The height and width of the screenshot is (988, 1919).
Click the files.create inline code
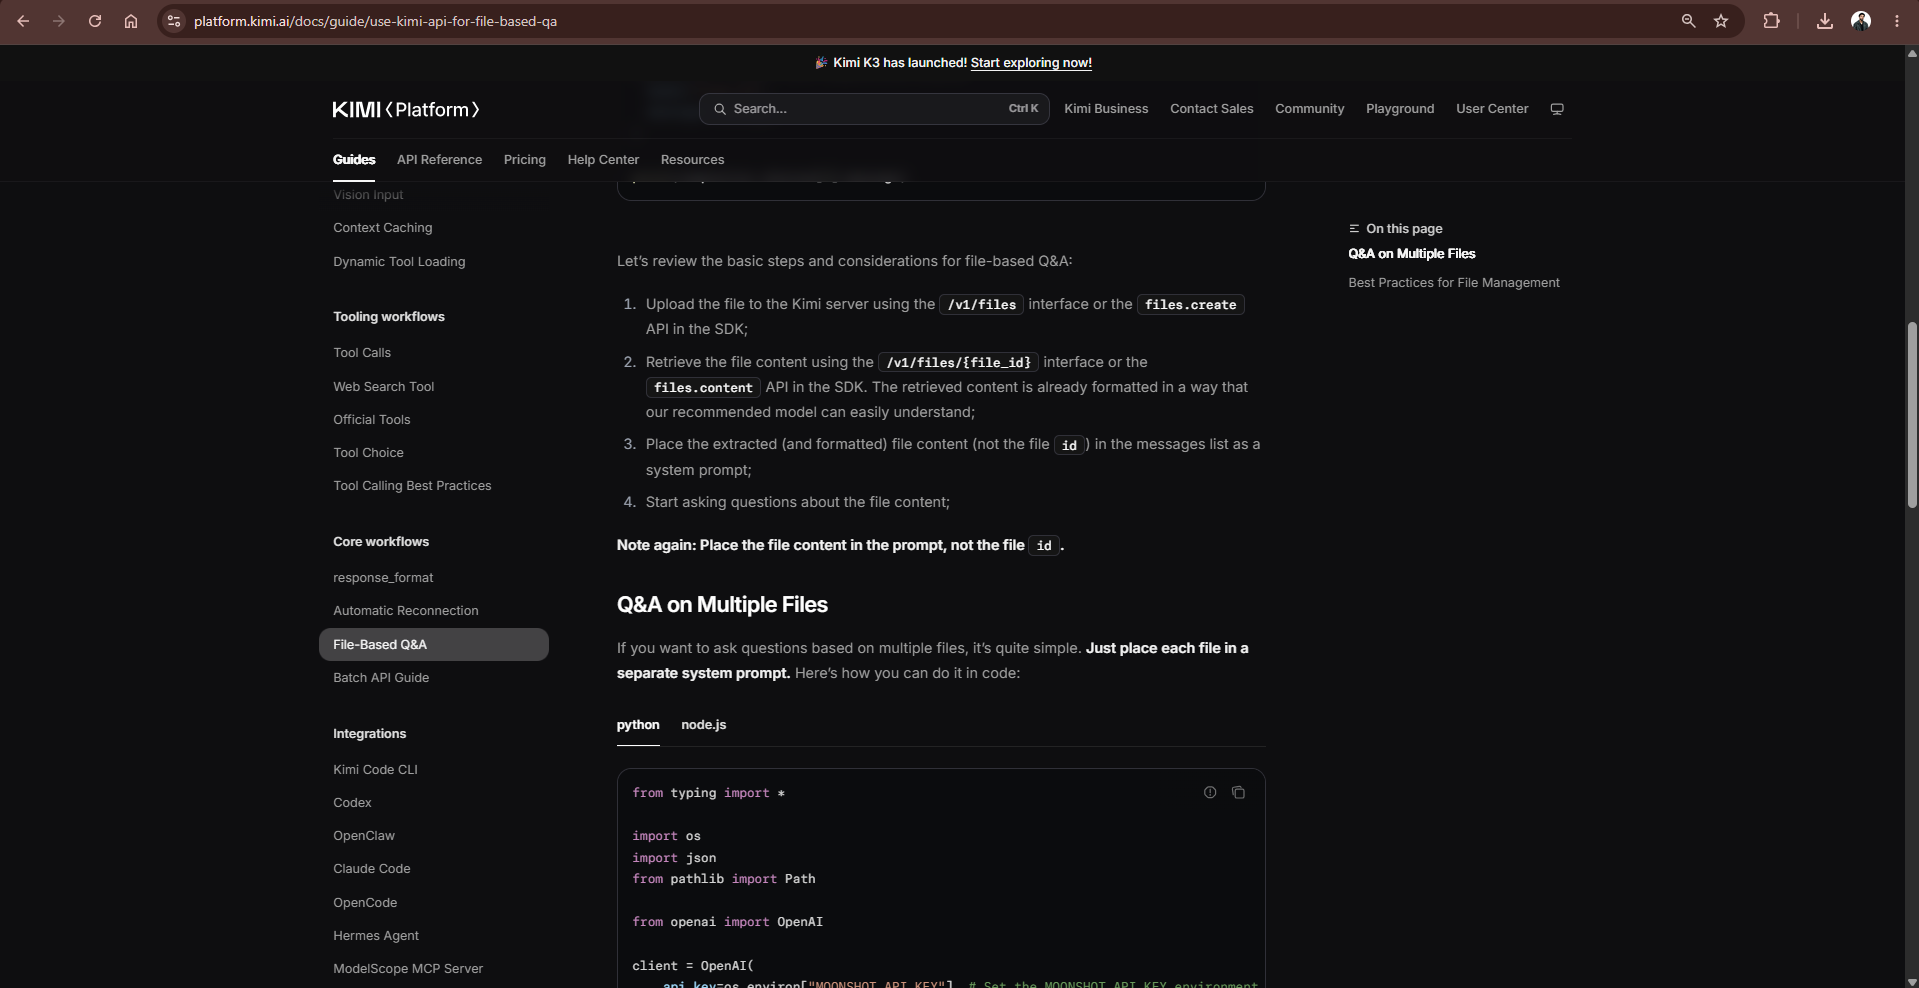[x=1190, y=305]
